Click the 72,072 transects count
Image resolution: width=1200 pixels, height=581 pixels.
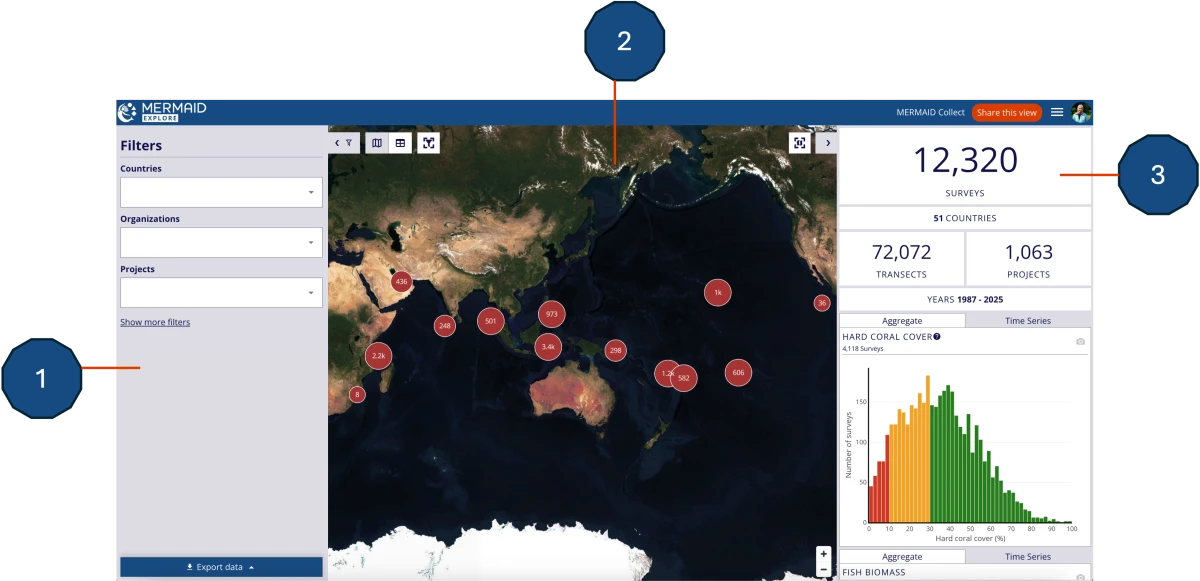pos(902,252)
